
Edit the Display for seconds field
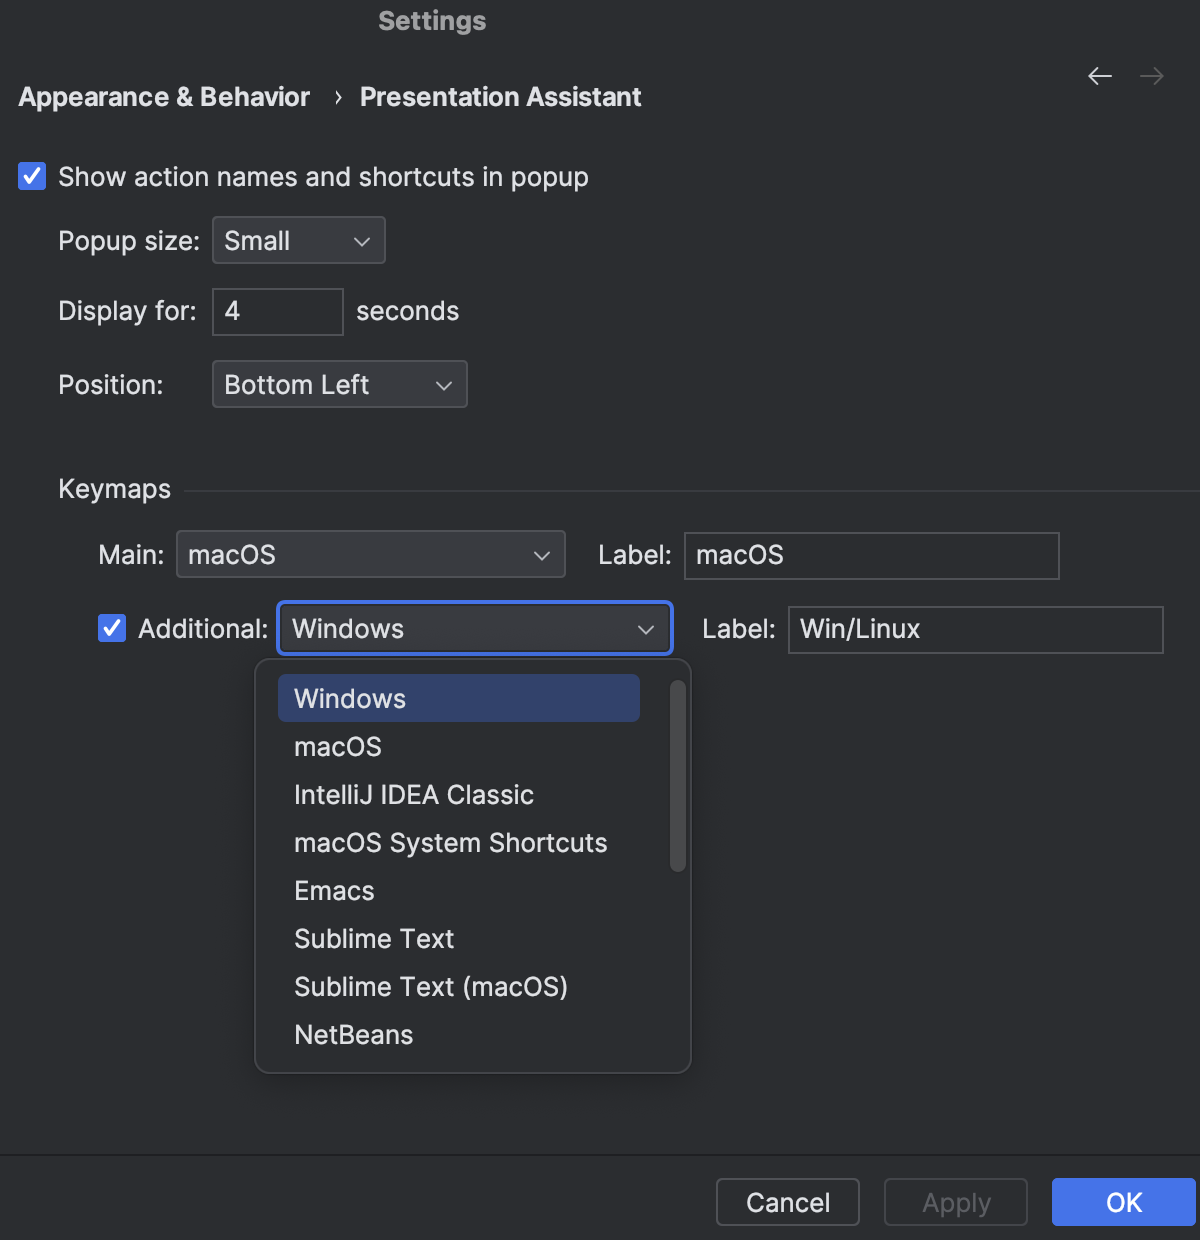click(277, 311)
